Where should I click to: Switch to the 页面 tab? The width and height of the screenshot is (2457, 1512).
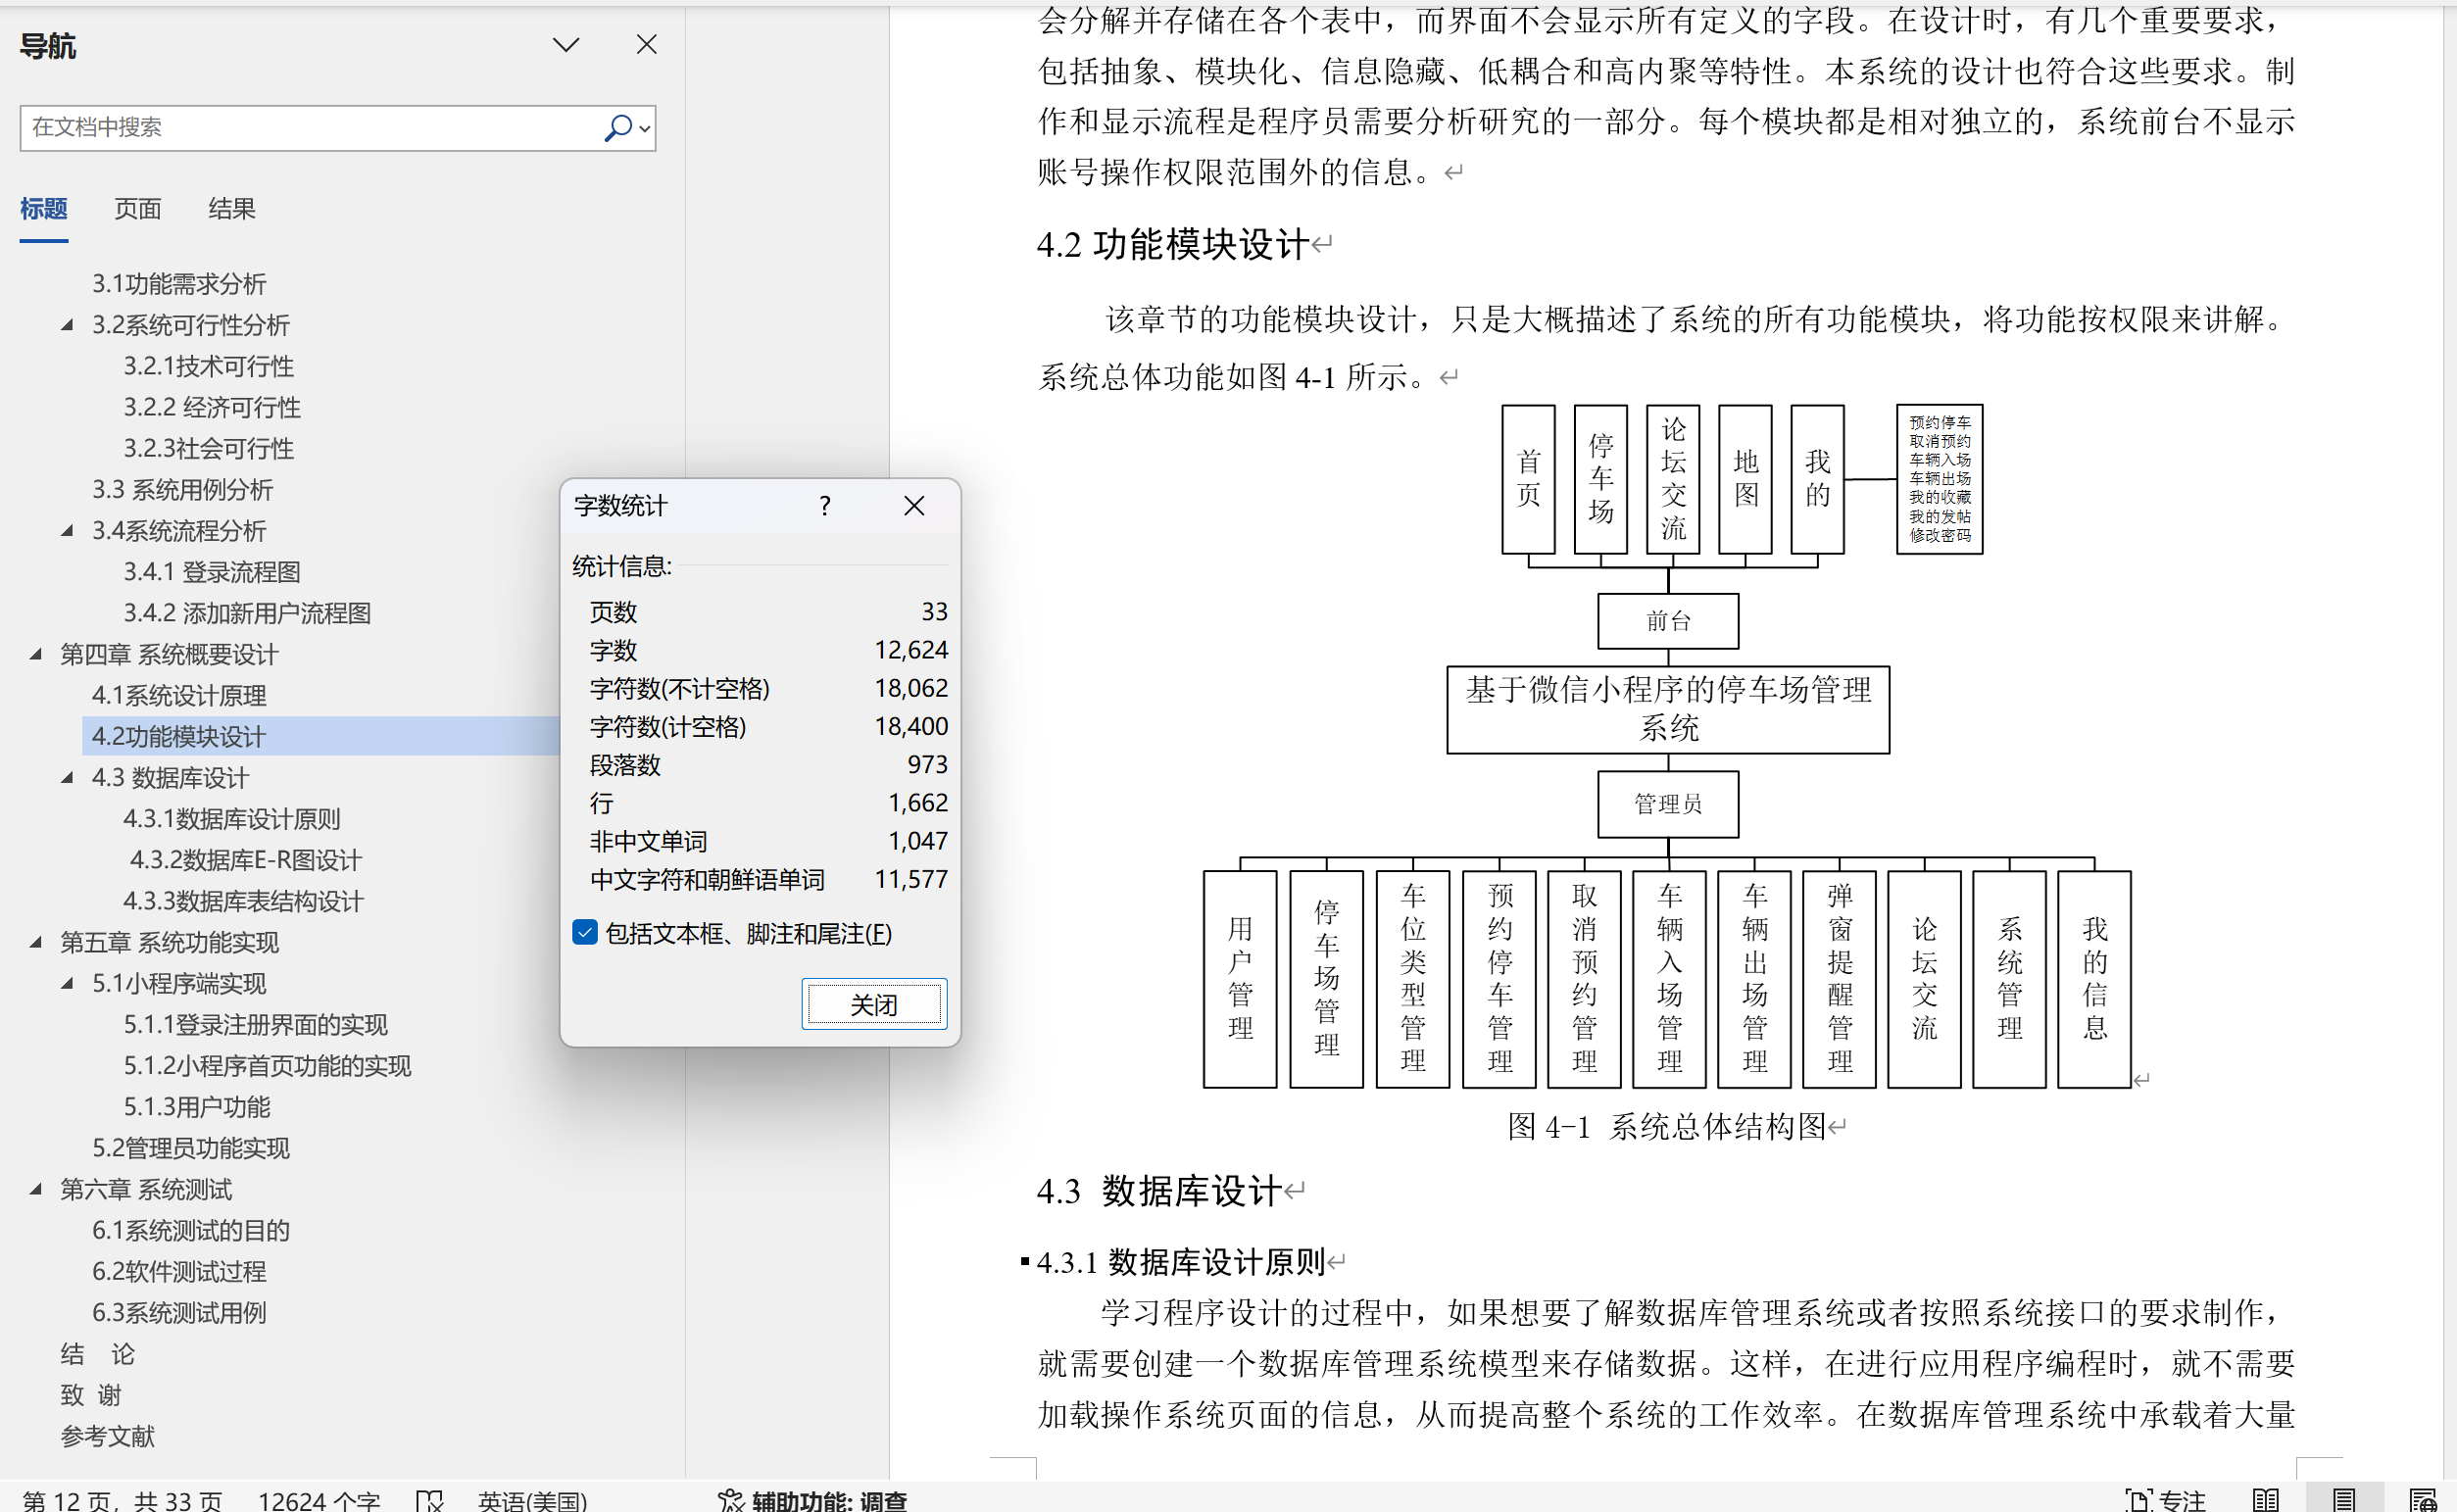click(137, 208)
